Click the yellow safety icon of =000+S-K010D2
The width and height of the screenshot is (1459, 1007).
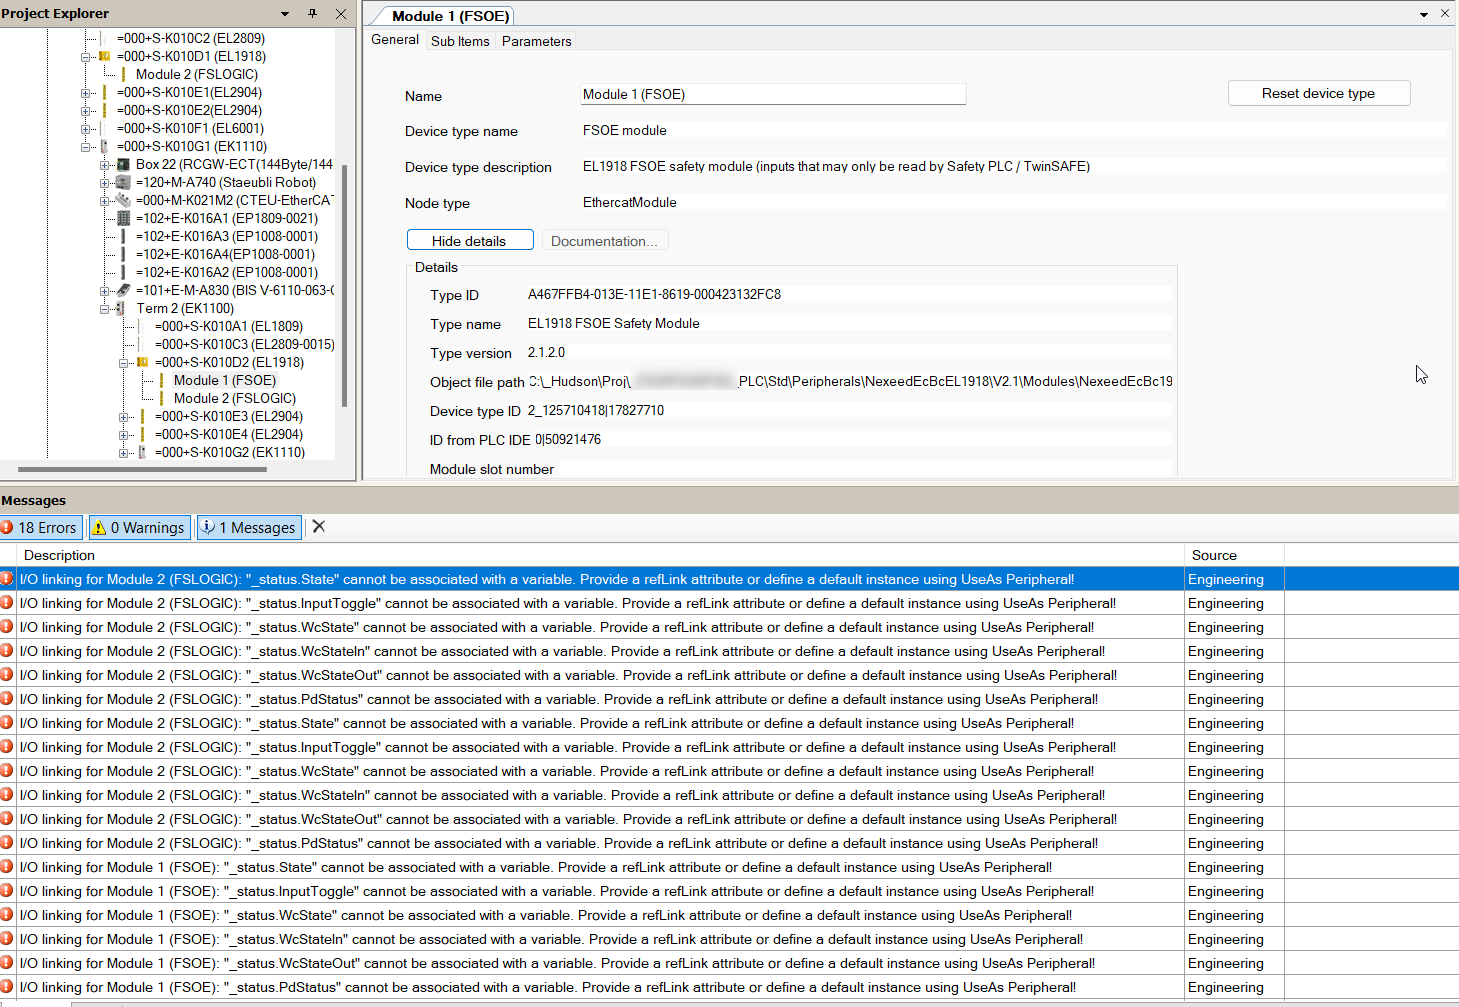tap(142, 362)
